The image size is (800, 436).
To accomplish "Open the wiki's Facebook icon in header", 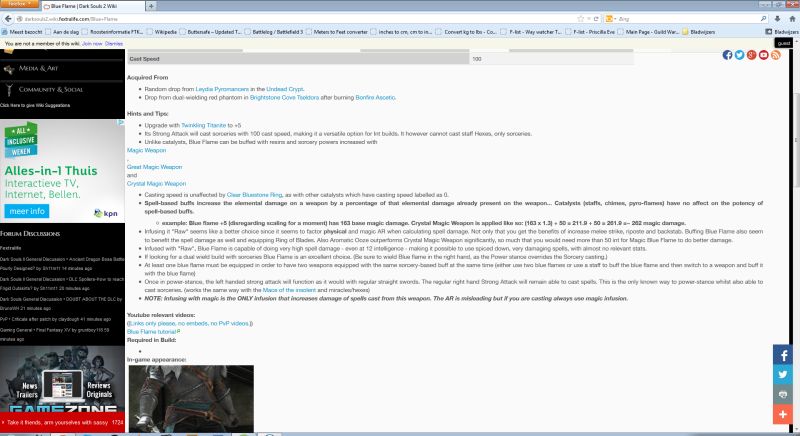I will coord(727,55).
